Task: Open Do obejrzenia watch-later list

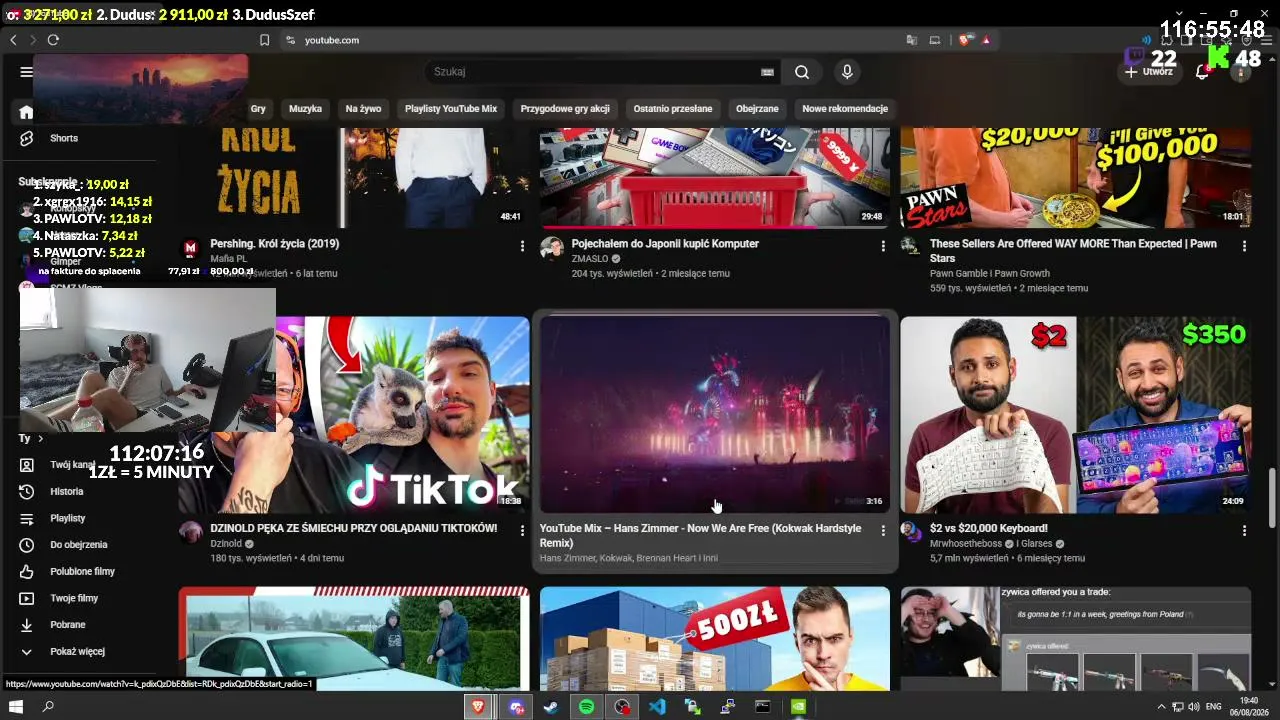Action: (78, 545)
